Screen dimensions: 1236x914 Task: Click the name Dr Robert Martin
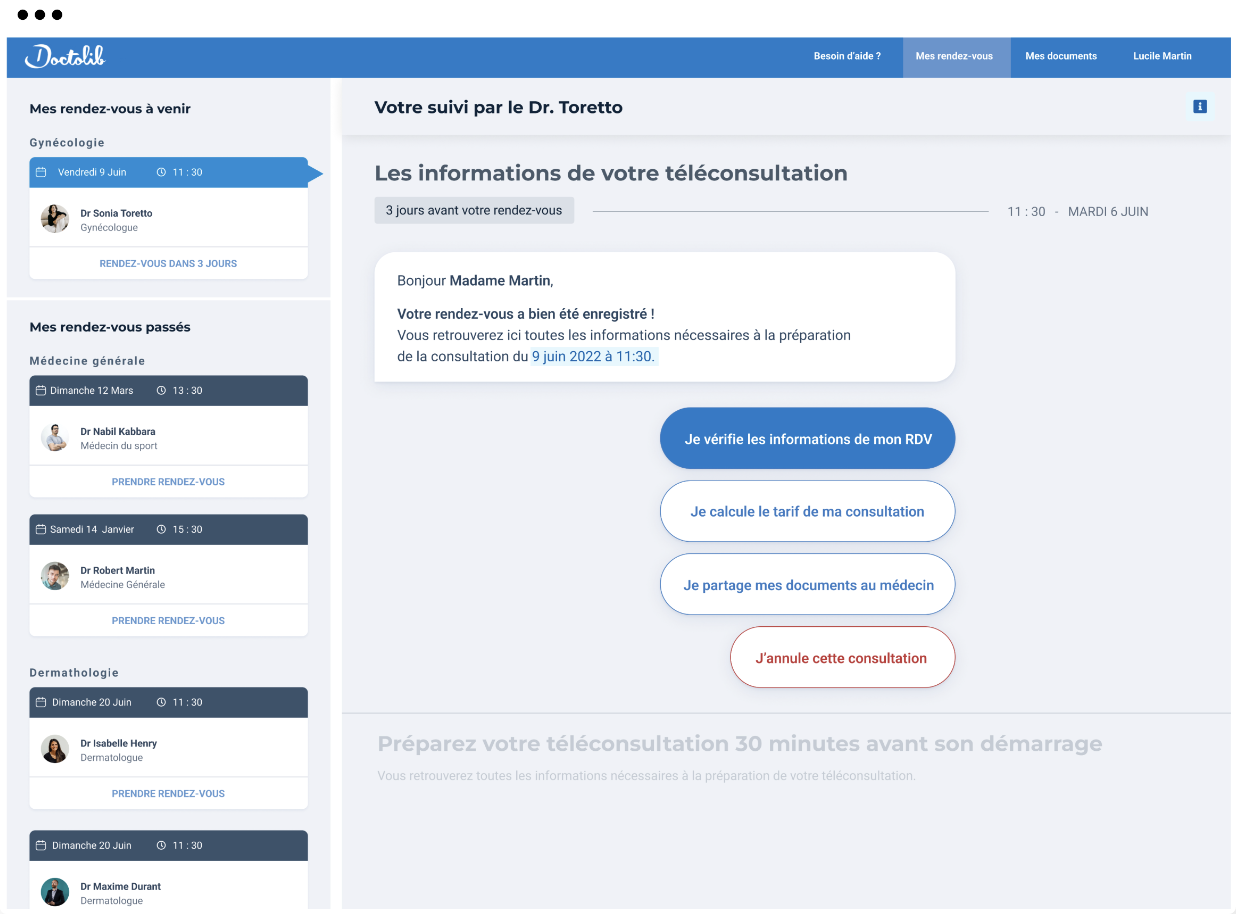[x=118, y=570]
